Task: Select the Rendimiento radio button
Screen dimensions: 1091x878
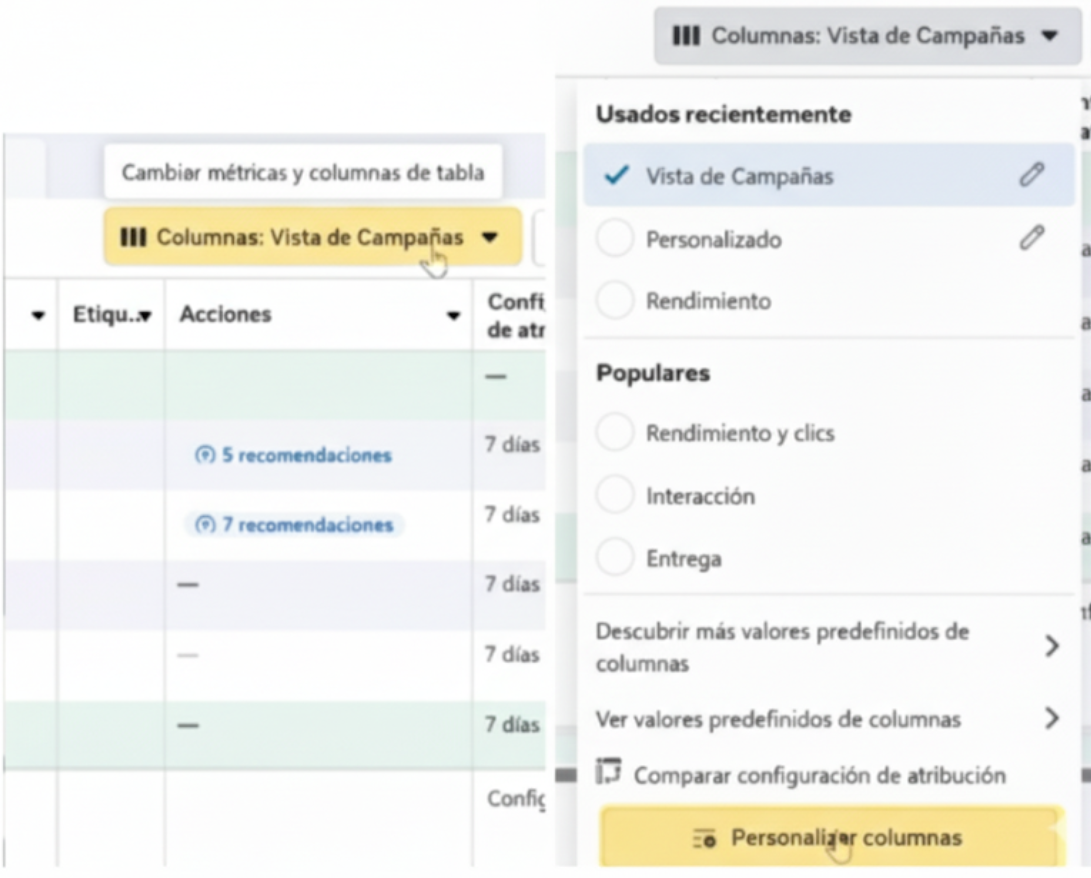Action: (x=615, y=301)
